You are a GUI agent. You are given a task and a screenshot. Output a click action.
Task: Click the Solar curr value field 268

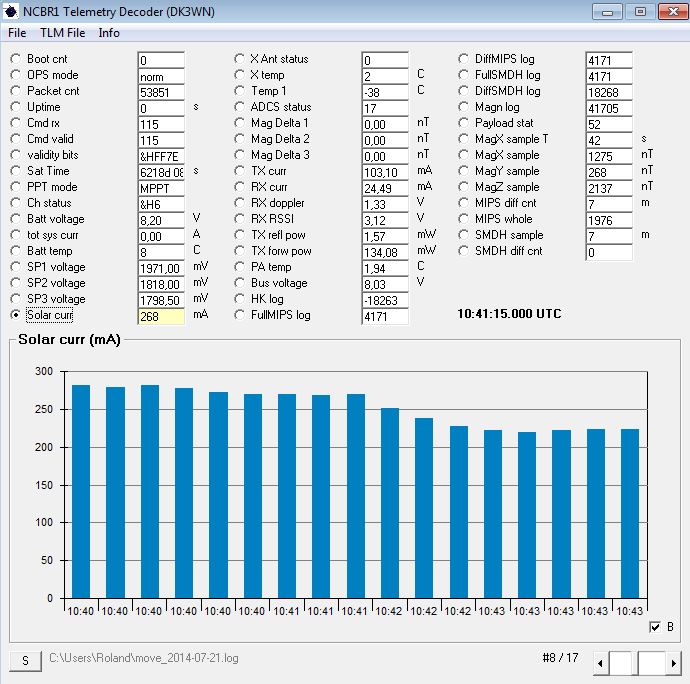pos(161,316)
